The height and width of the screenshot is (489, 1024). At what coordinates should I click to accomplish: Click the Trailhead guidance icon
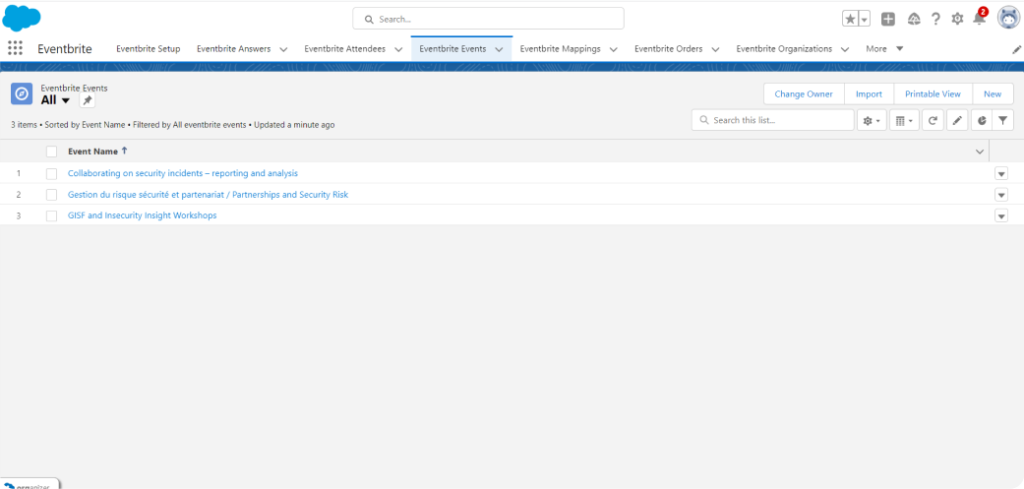click(914, 19)
